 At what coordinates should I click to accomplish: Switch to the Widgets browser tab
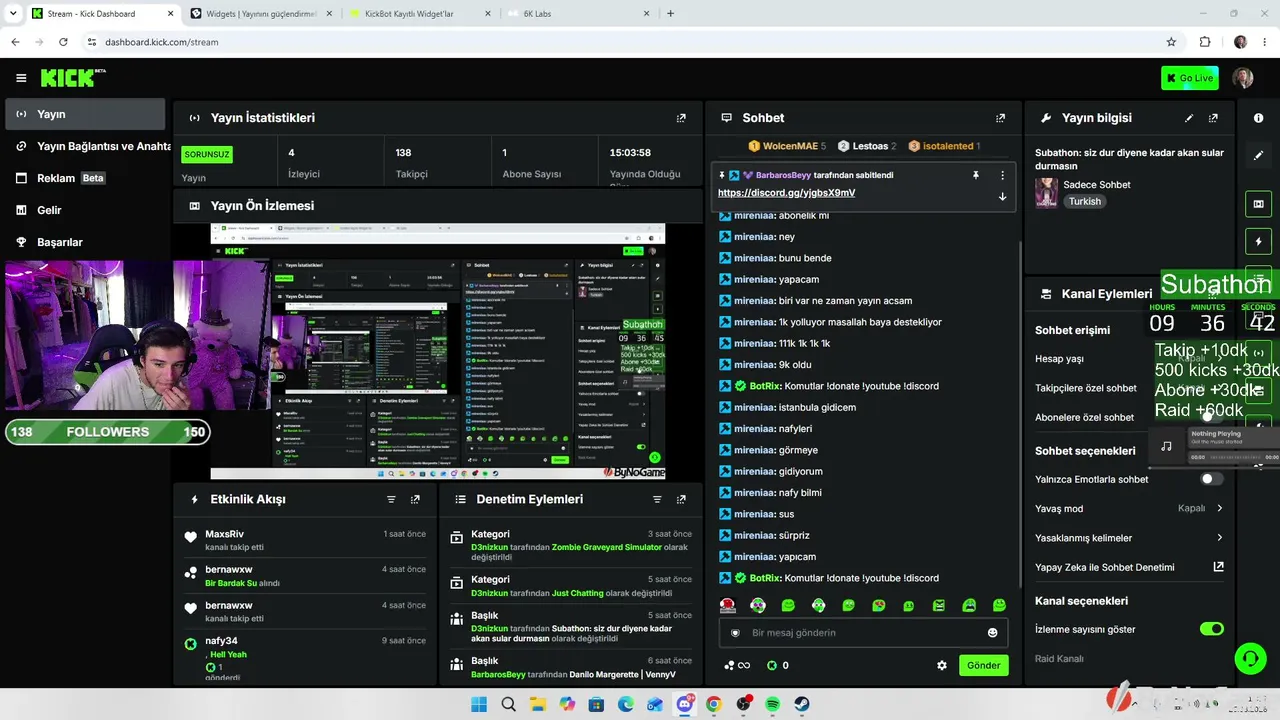click(x=260, y=14)
